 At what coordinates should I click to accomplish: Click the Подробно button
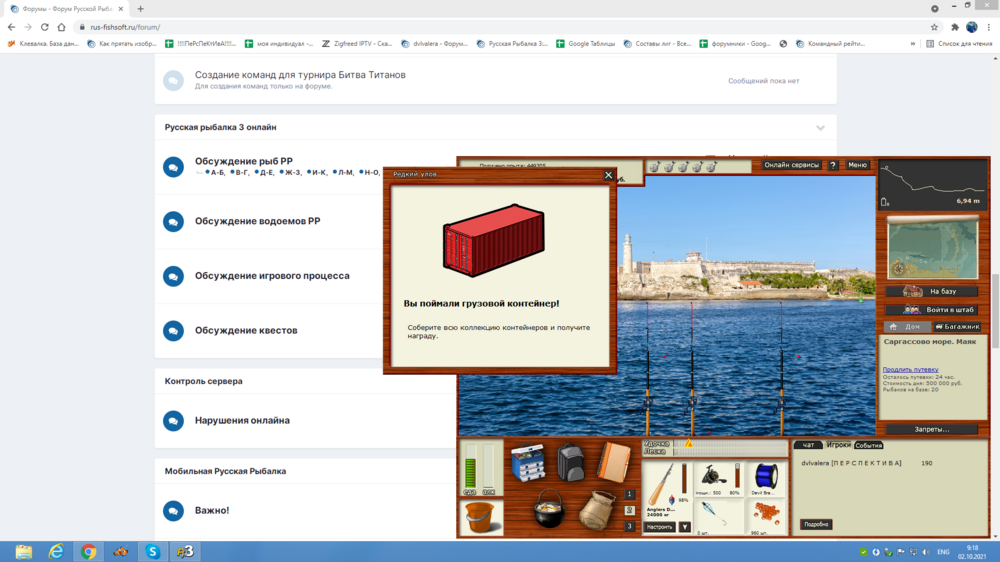point(816,524)
